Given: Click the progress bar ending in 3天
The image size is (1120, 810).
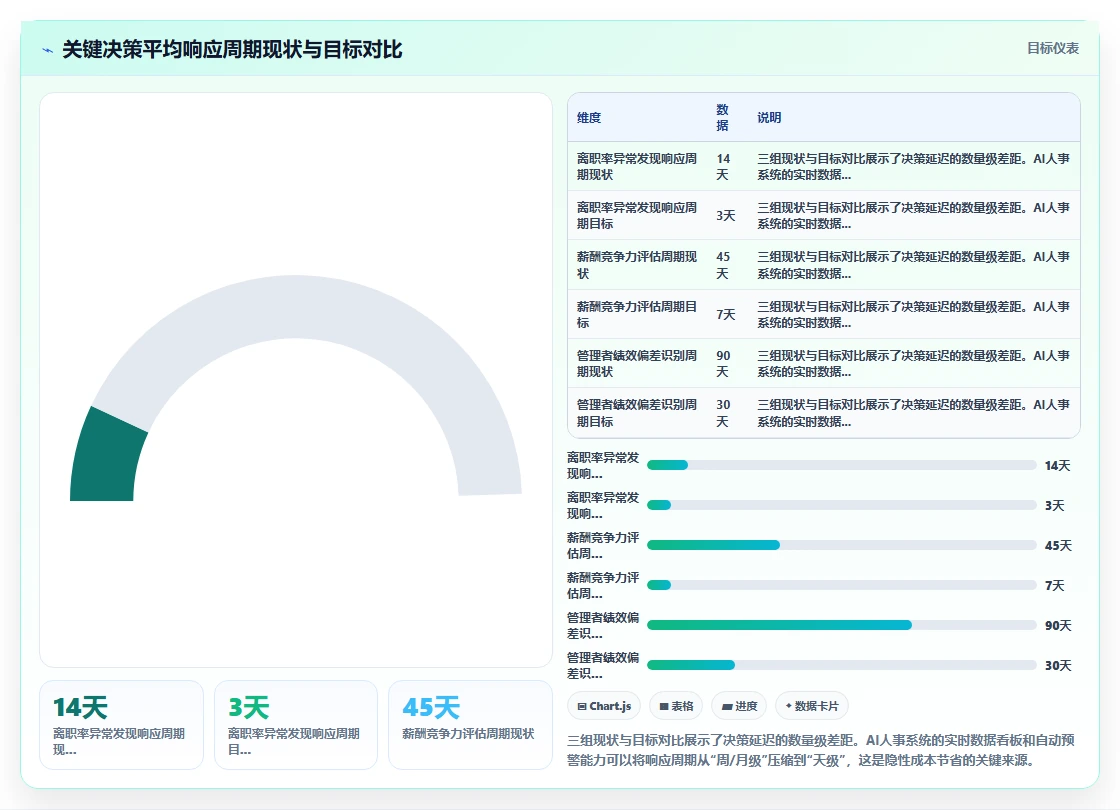Looking at the screenshot, I should (x=841, y=505).
